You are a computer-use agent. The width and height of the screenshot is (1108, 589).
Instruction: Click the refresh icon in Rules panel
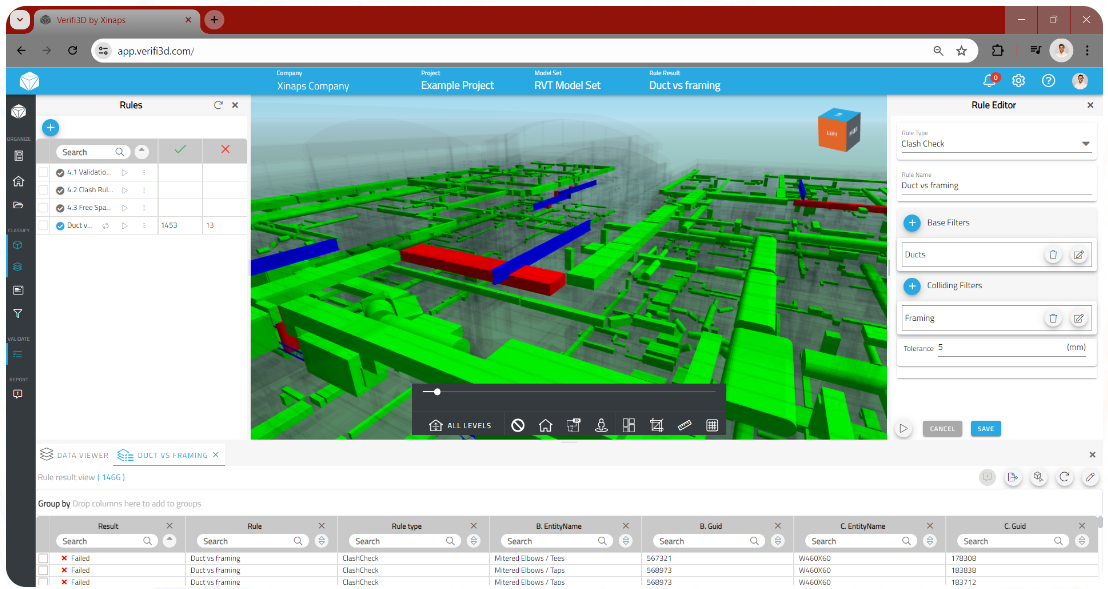218,105
